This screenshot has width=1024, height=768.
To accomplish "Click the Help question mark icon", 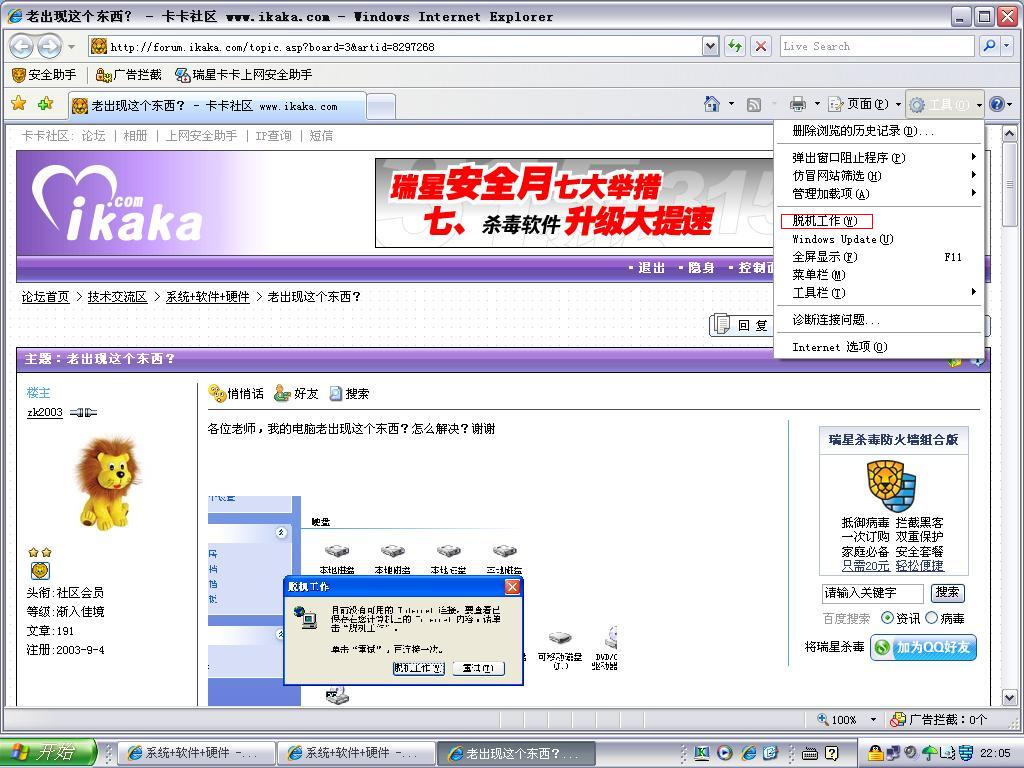I will 997,104.
